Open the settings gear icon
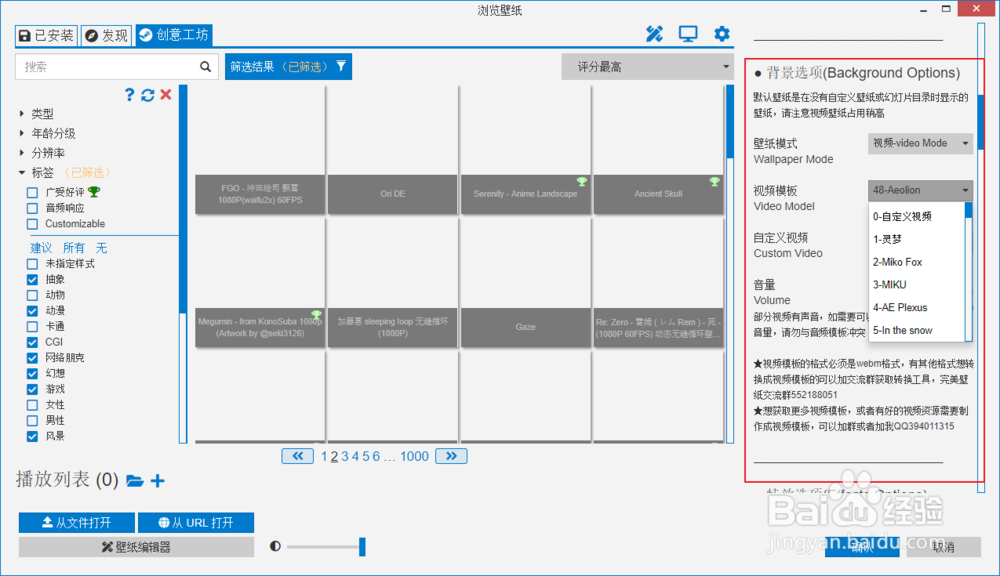This screenshot has height=576, width=1000. click(721, 33)
